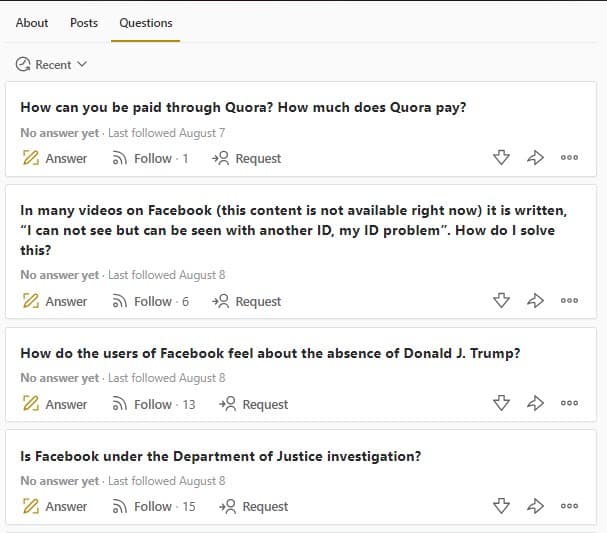607x533 pixels.
Task: Switch to the Posts tab
Action: pyautogui.click(x=84, y=23)
